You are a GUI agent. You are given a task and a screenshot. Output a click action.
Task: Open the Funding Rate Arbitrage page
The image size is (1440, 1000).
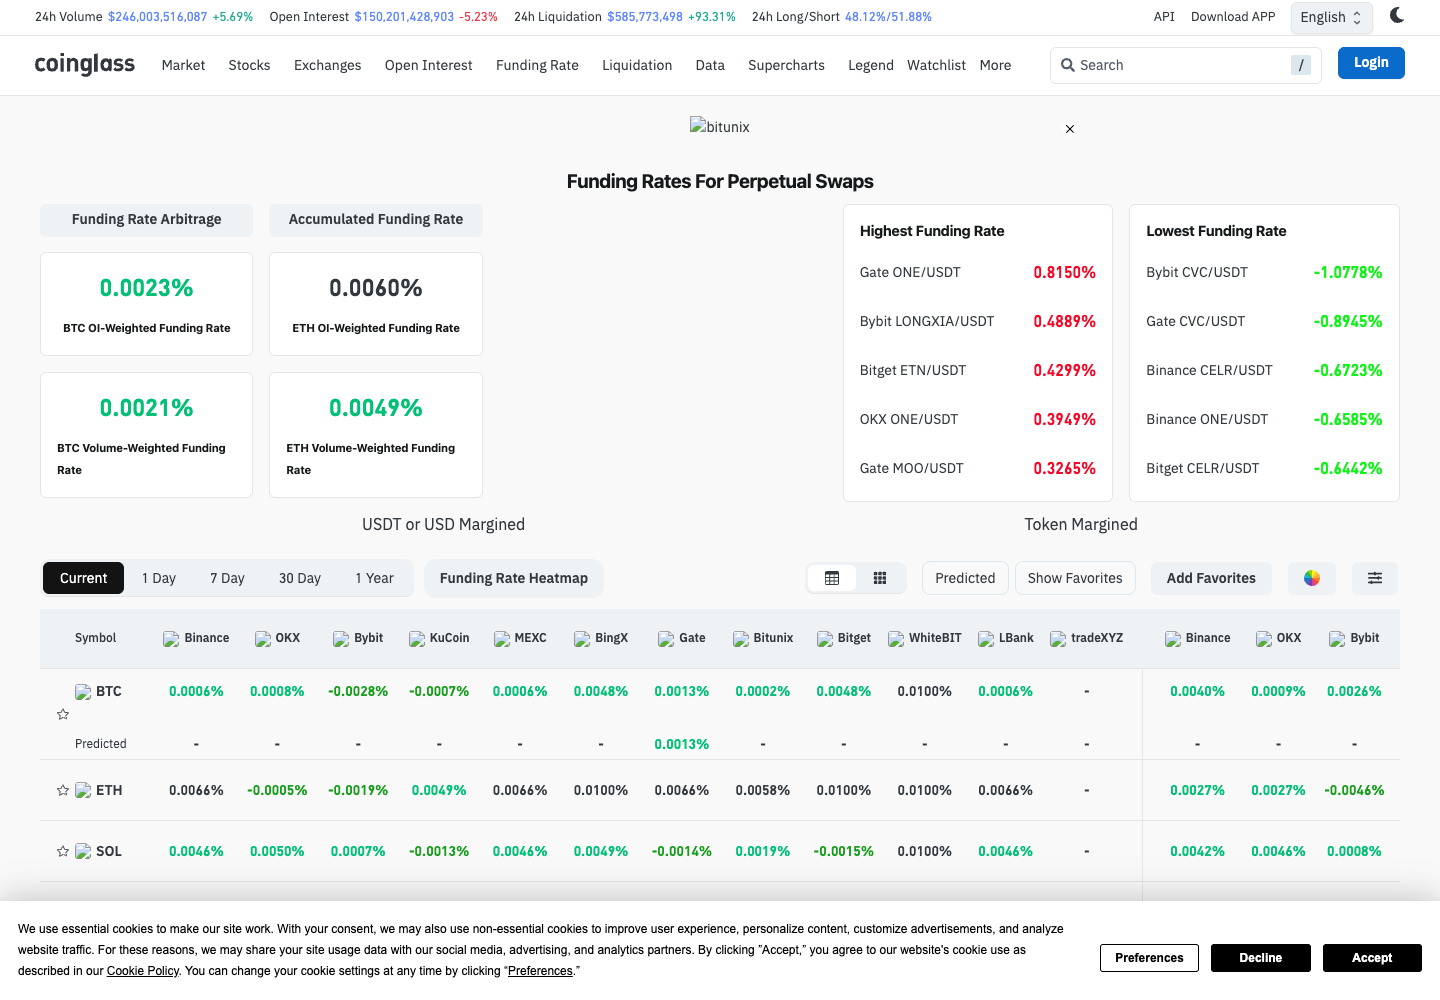tap(146, 220)
